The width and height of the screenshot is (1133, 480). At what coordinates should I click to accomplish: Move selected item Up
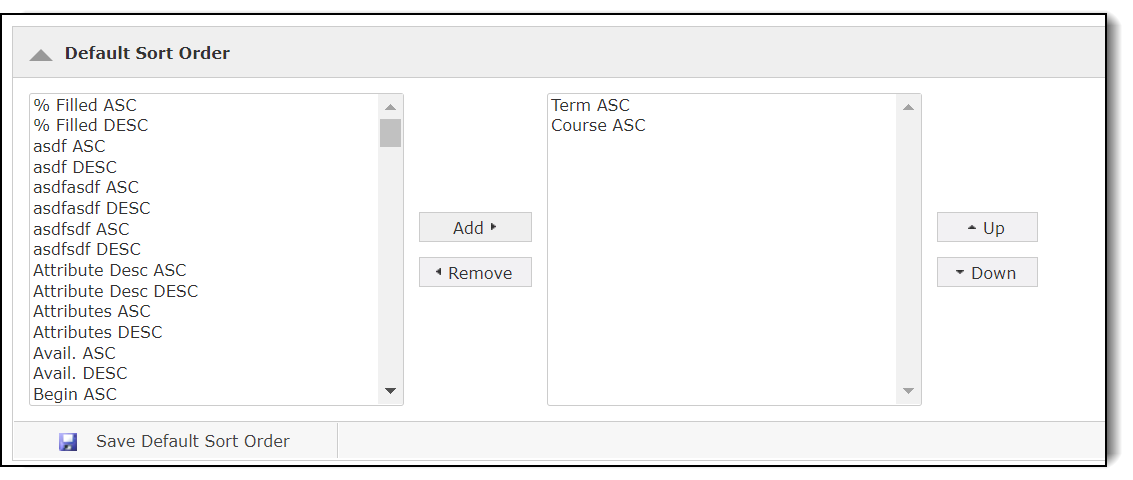pyautogui.click(x=987, y=228)
